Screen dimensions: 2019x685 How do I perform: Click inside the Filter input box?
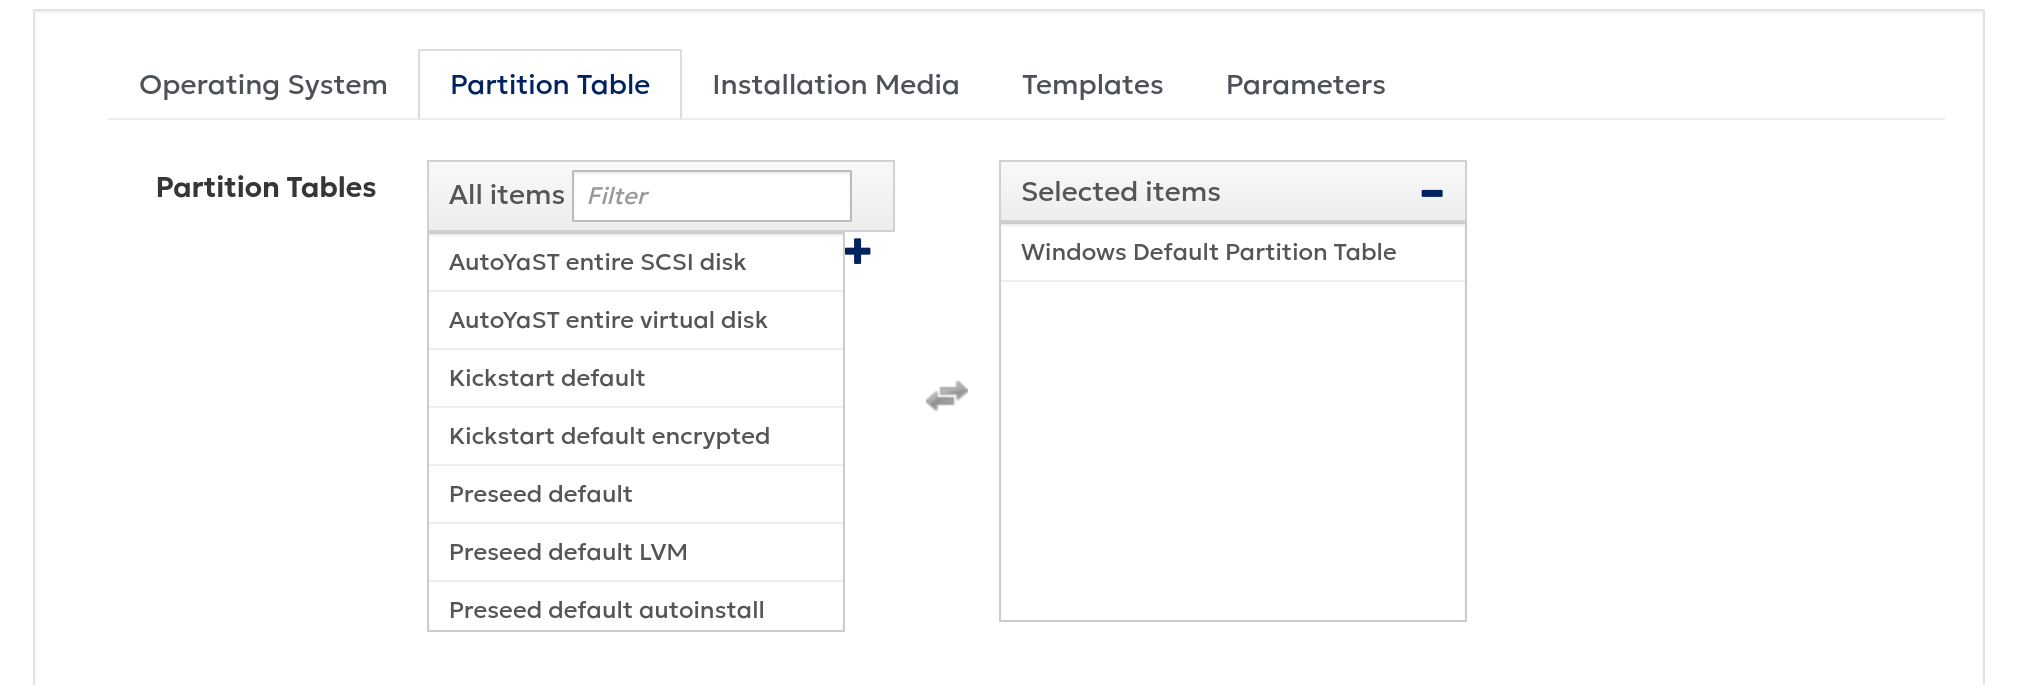click(x=711, y=195)
